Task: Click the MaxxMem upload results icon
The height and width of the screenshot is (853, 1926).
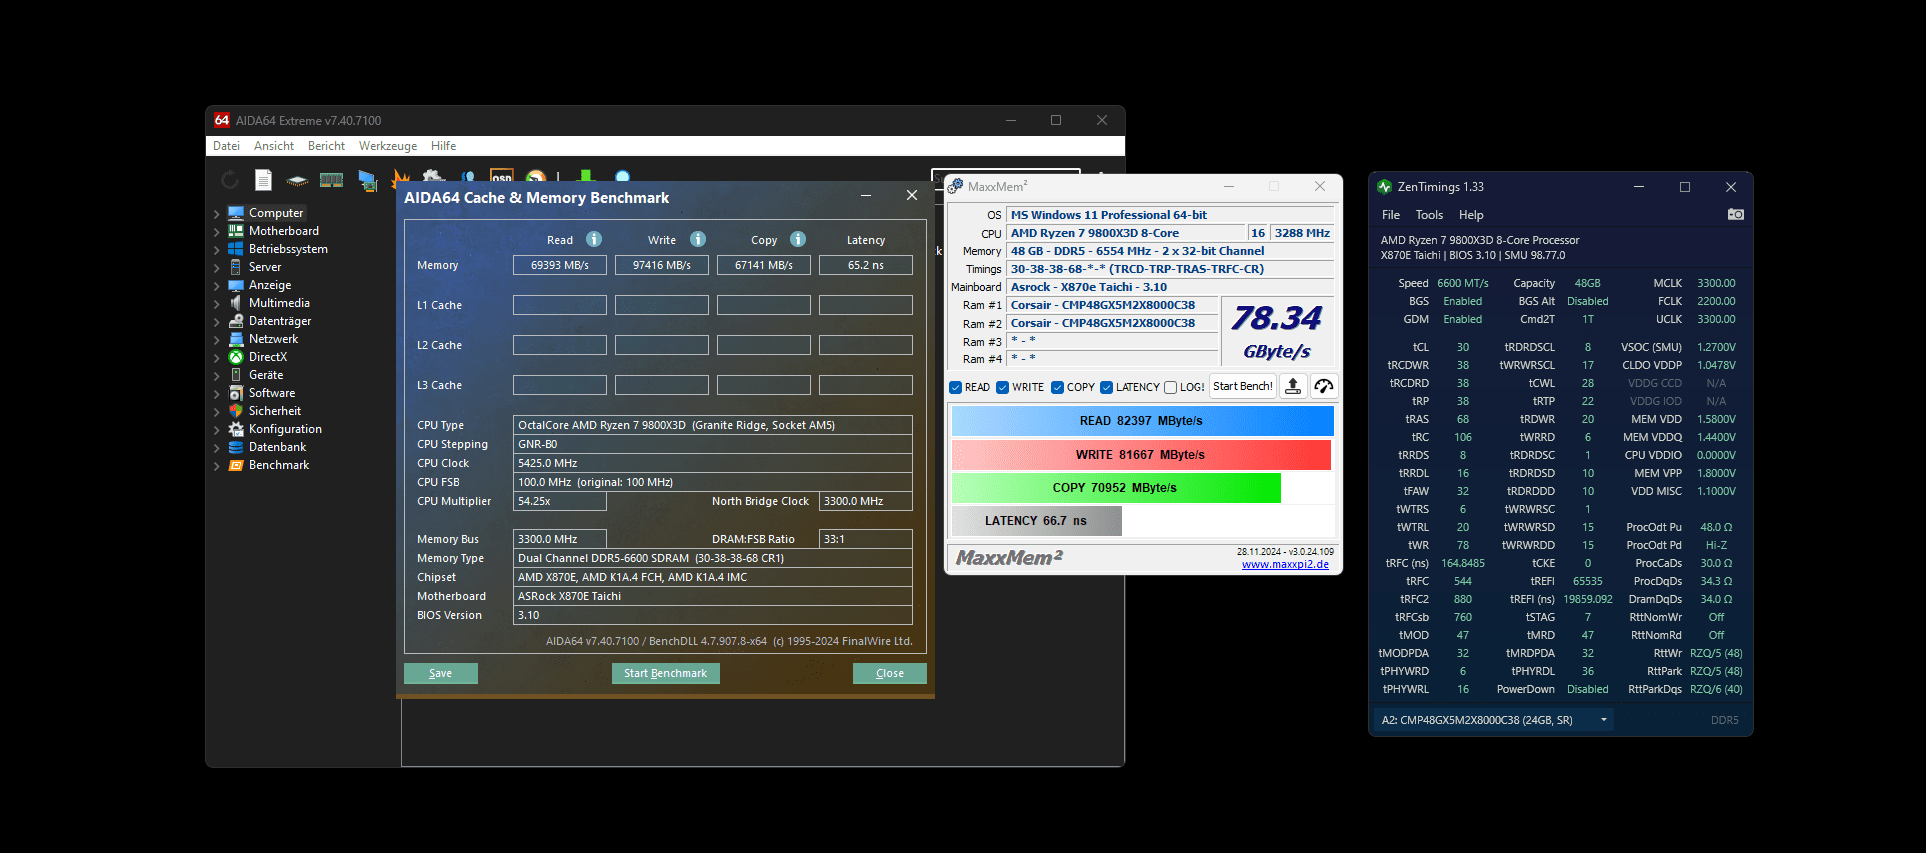Action: (x=1293, y=386)
